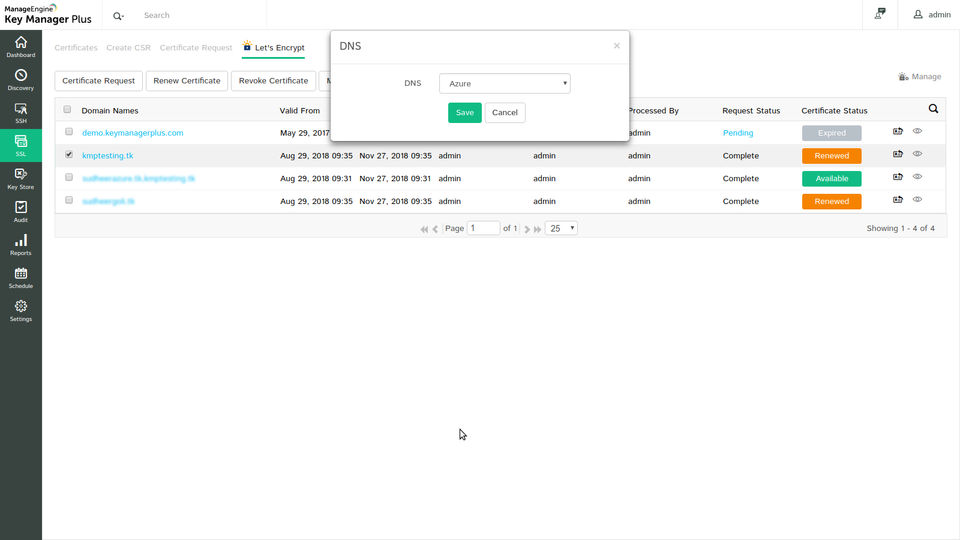This screenshot has height=540, width=960.
Task: Click the Renewed badge in kmptesting.tk row
Action: point(831,156)
